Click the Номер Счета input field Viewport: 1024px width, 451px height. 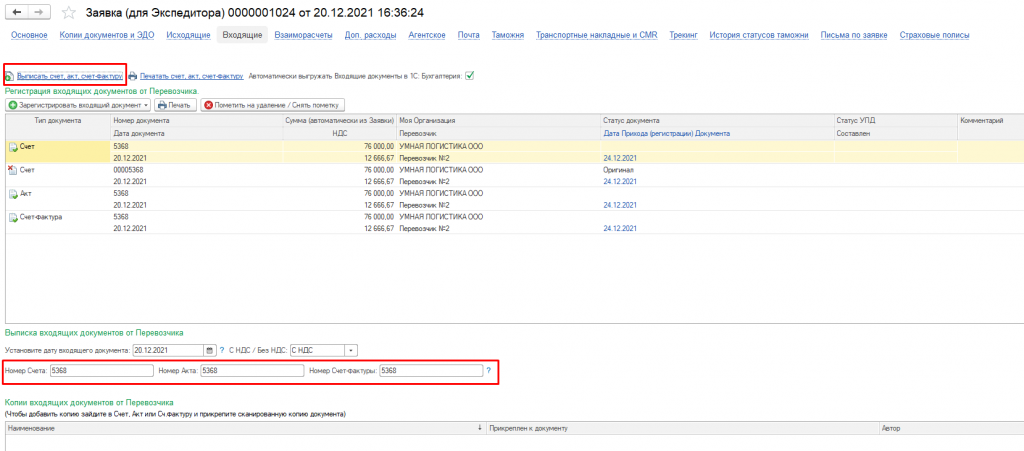pos(101,371)
